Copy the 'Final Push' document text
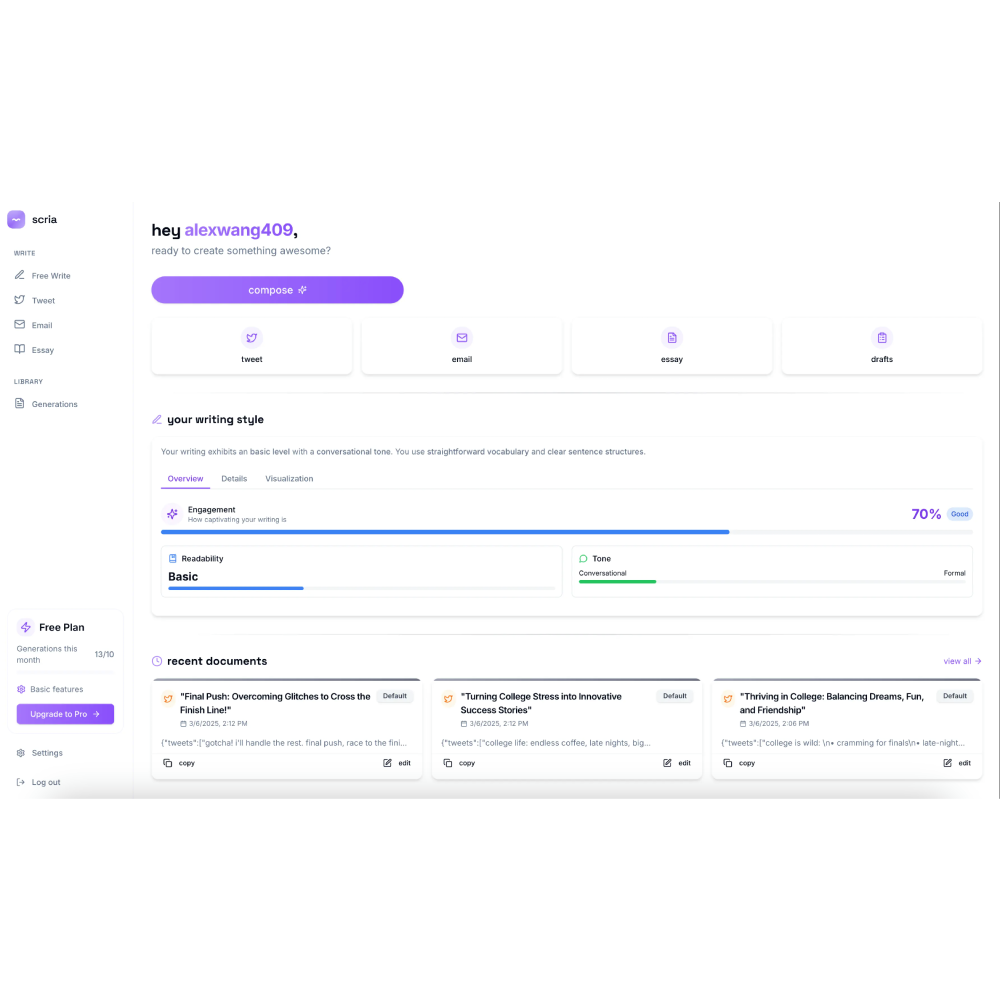This screenshot has height=1000, width=1000. click(x=178, y=762)
